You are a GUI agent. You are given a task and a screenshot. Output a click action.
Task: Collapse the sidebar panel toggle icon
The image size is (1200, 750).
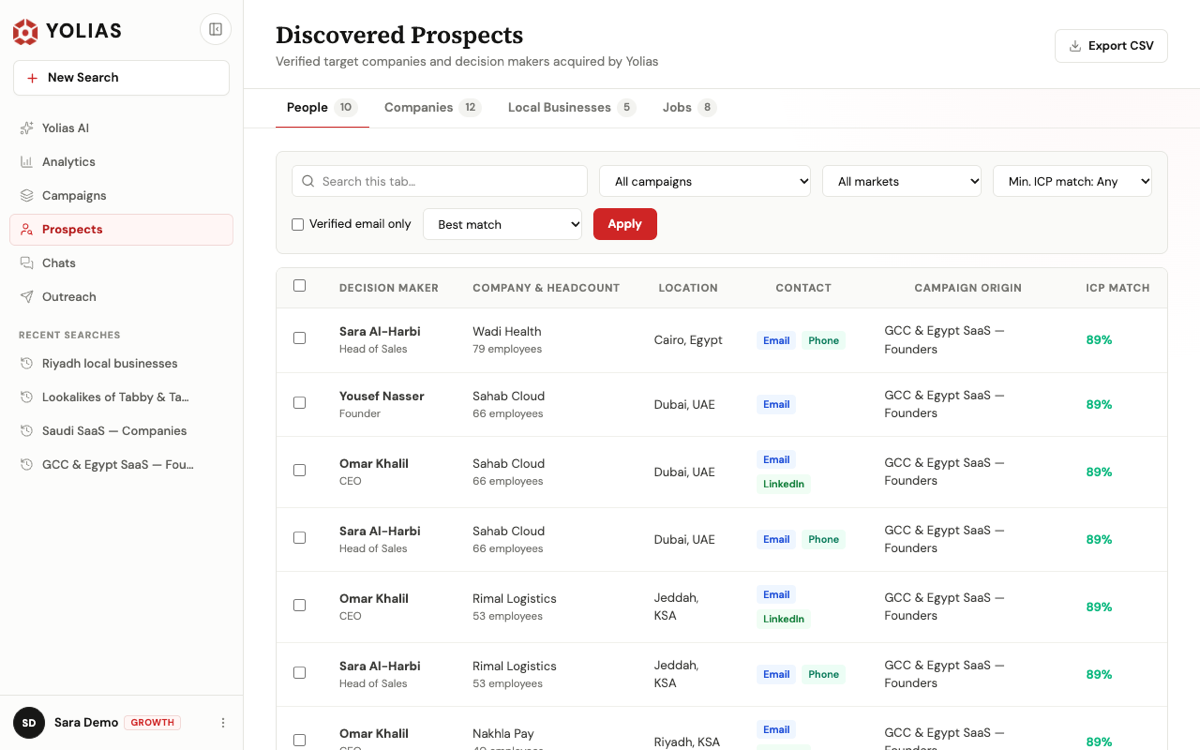point(215,30)
